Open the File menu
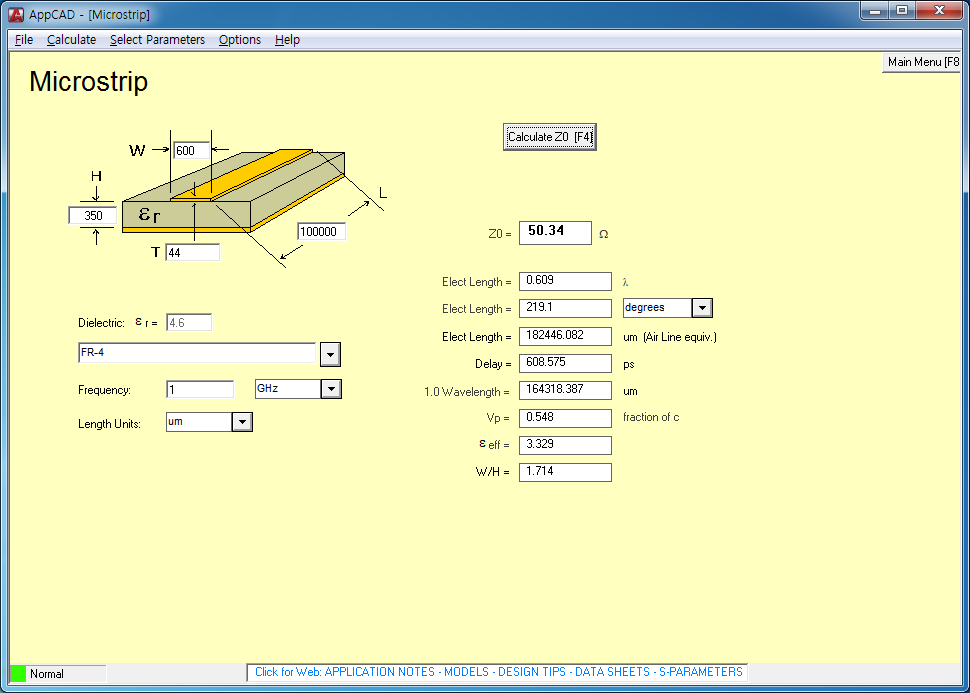Image resolution: width=970 pixels, height=693 pixels. 24,40
